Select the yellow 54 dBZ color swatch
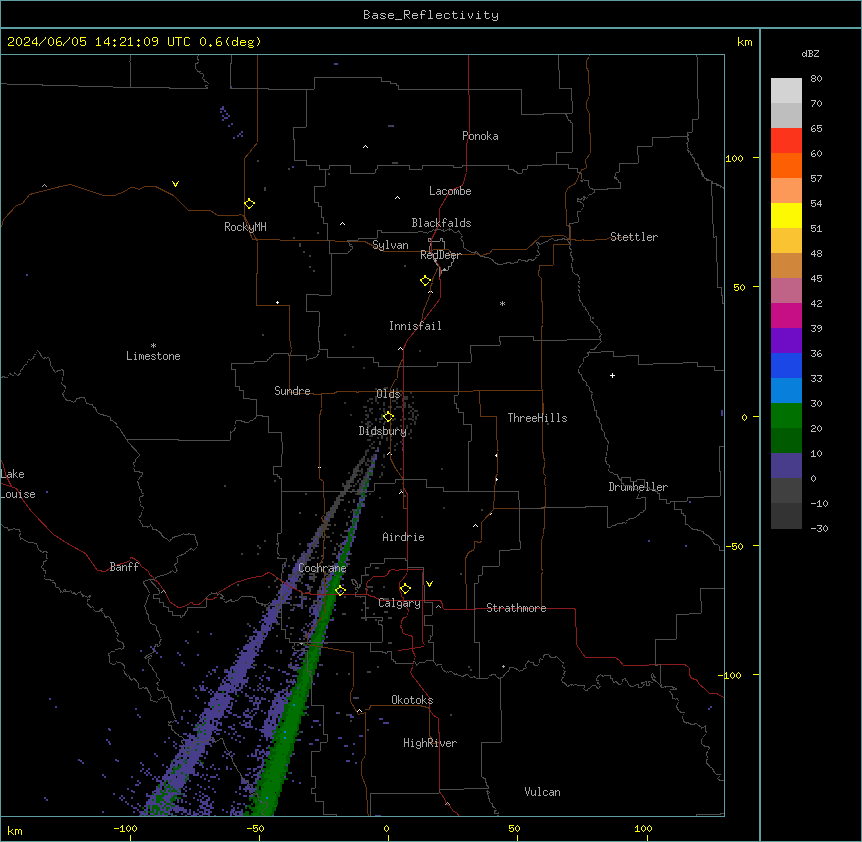 786,215
